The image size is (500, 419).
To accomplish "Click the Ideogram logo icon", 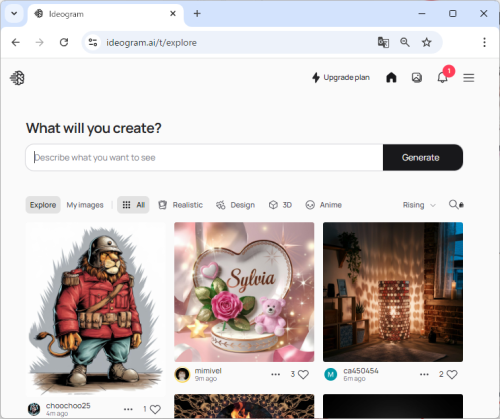I will [x=17, y=78].
